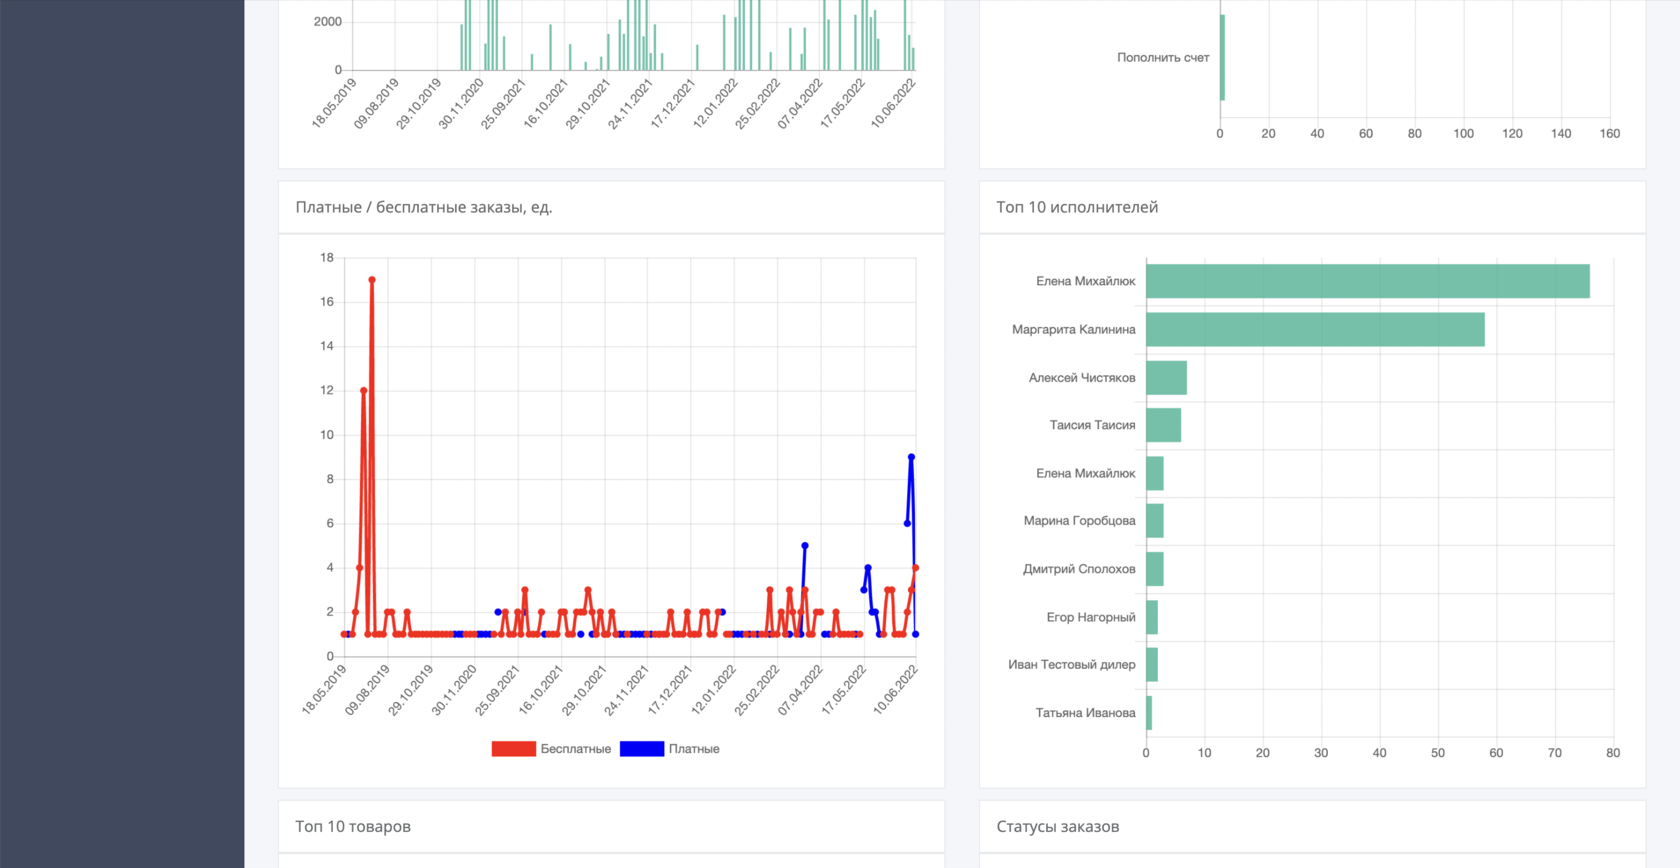Click date label 18.05.2019 in paid/free chart
The height and width of the screenshot is (868, 1680).
pyautogui.click(x=324, y=691)
